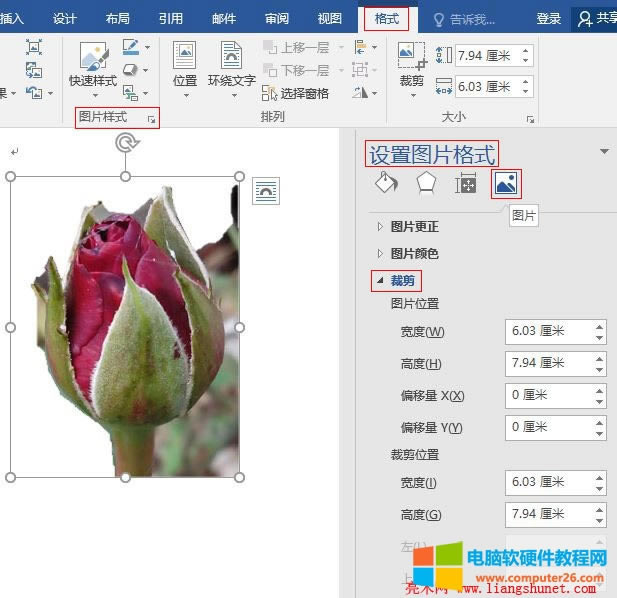Switch to the Review (审阅) tab

click(277, 18)
